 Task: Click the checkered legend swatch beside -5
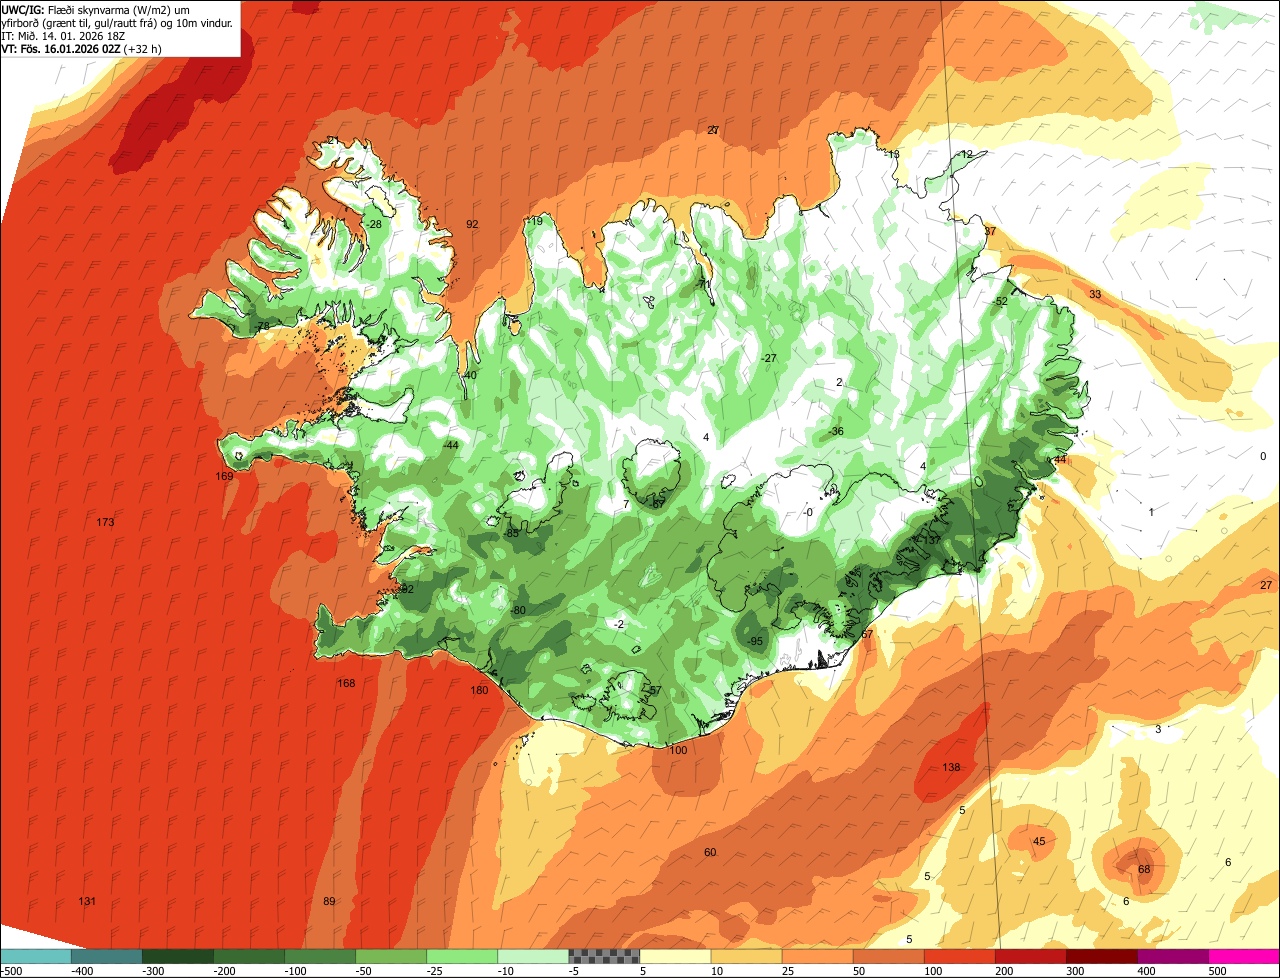[x=604, y=956]
